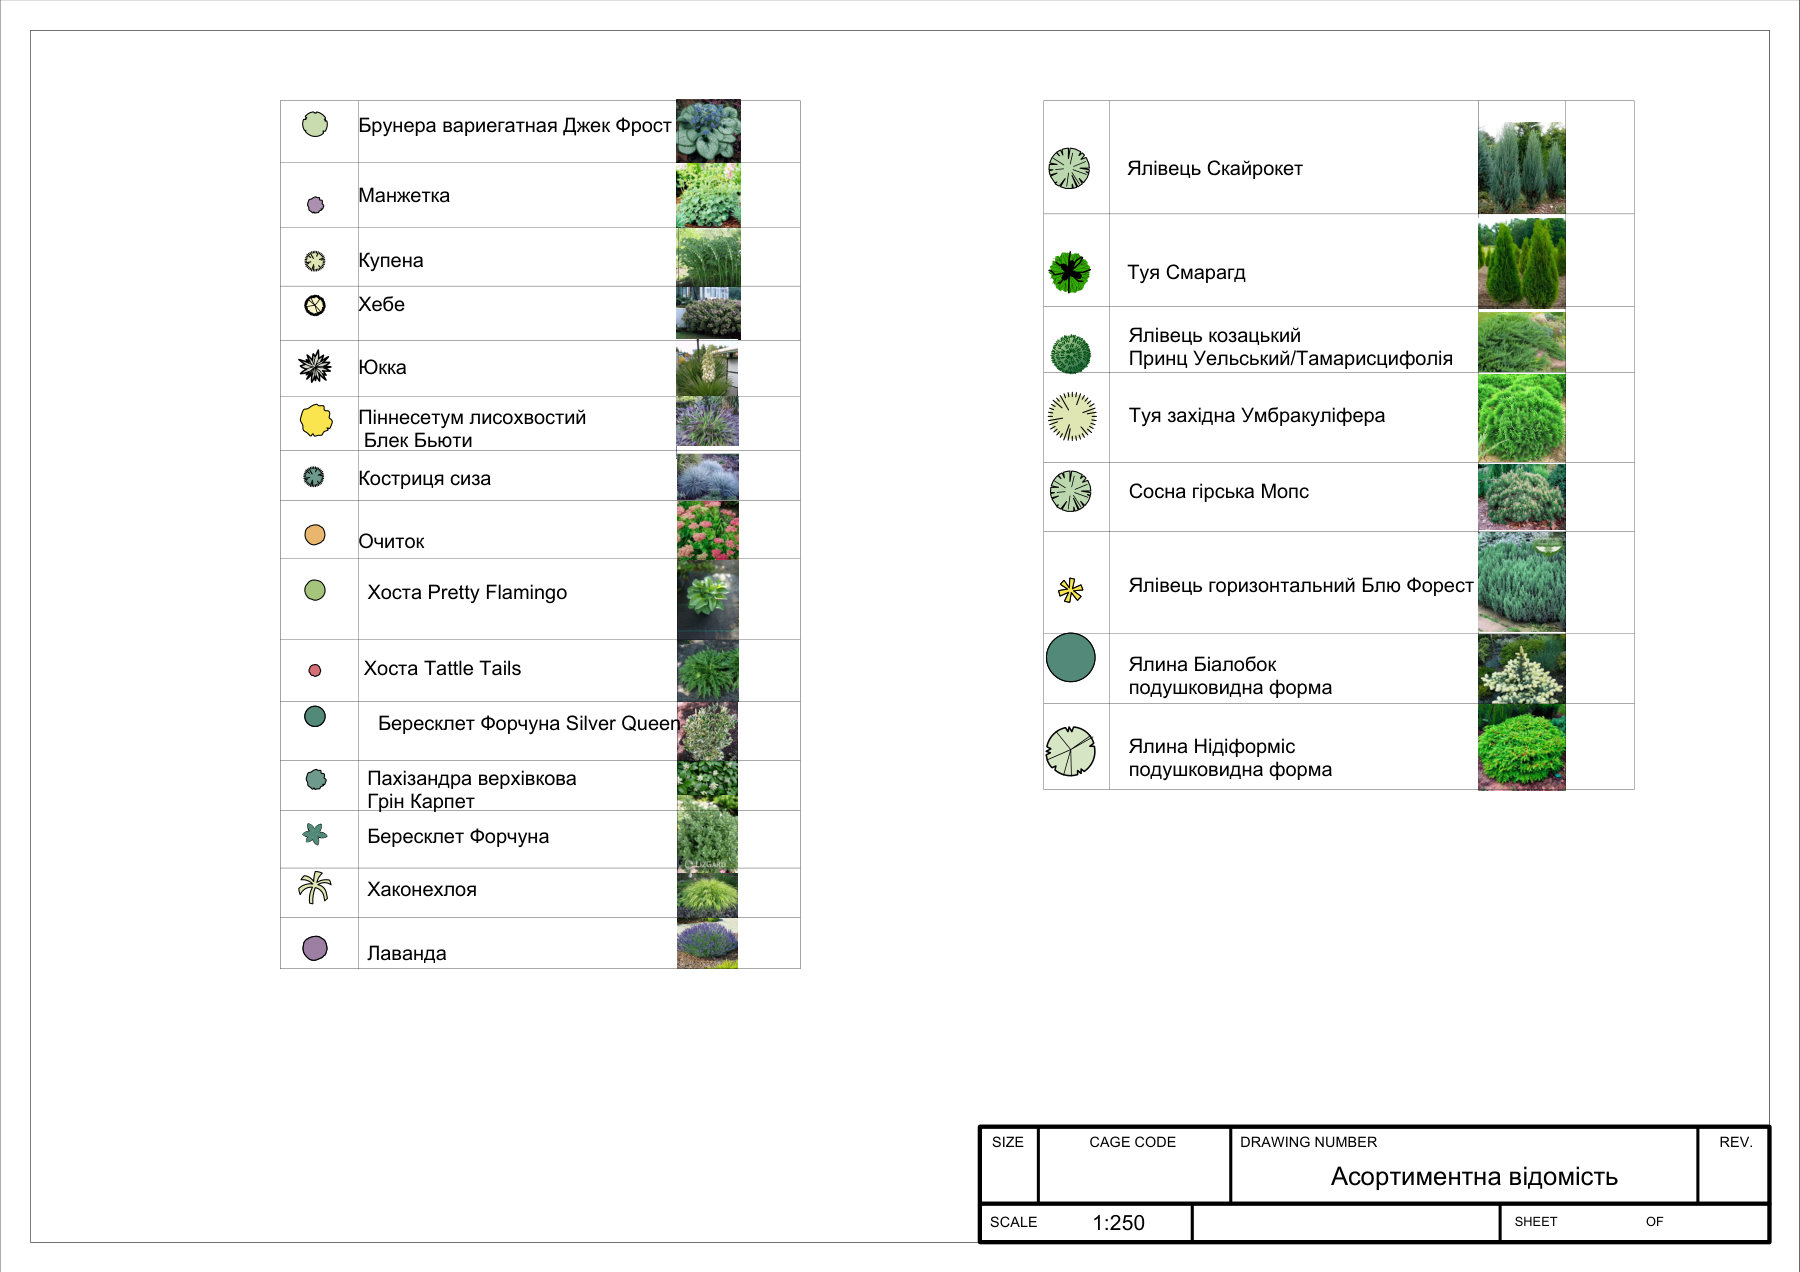
Task: Open the Ялівець Скайрокет photo
Action: (x=1522, y=168)
